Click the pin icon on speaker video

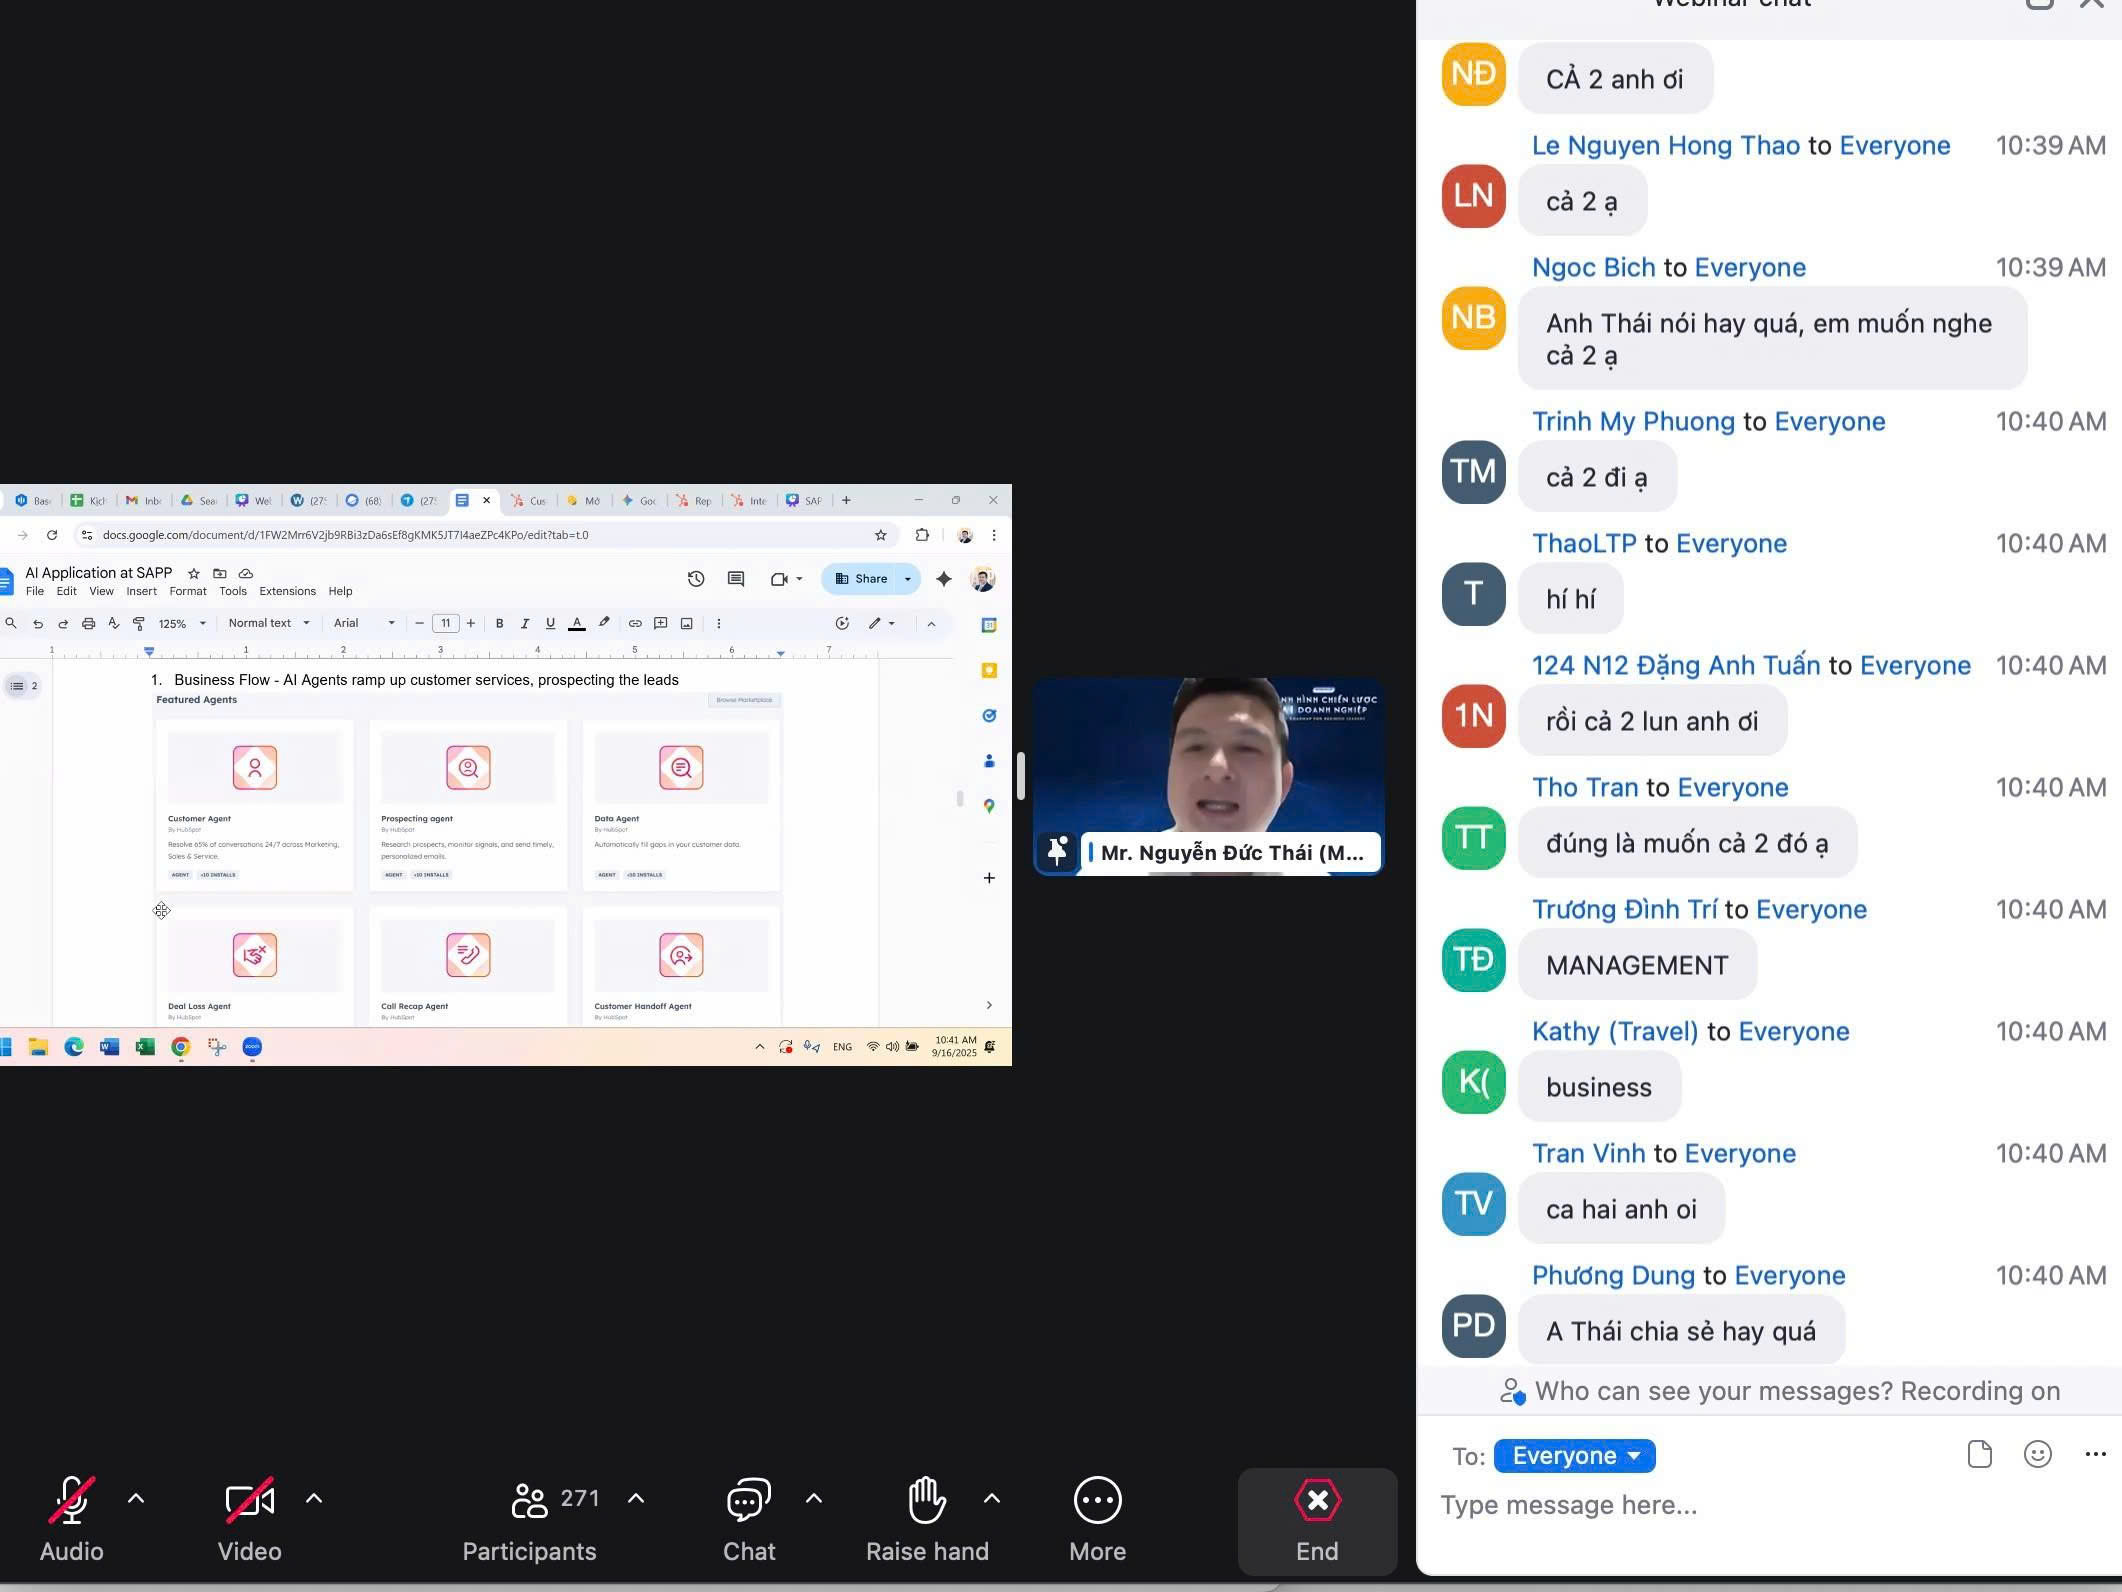1057,851
